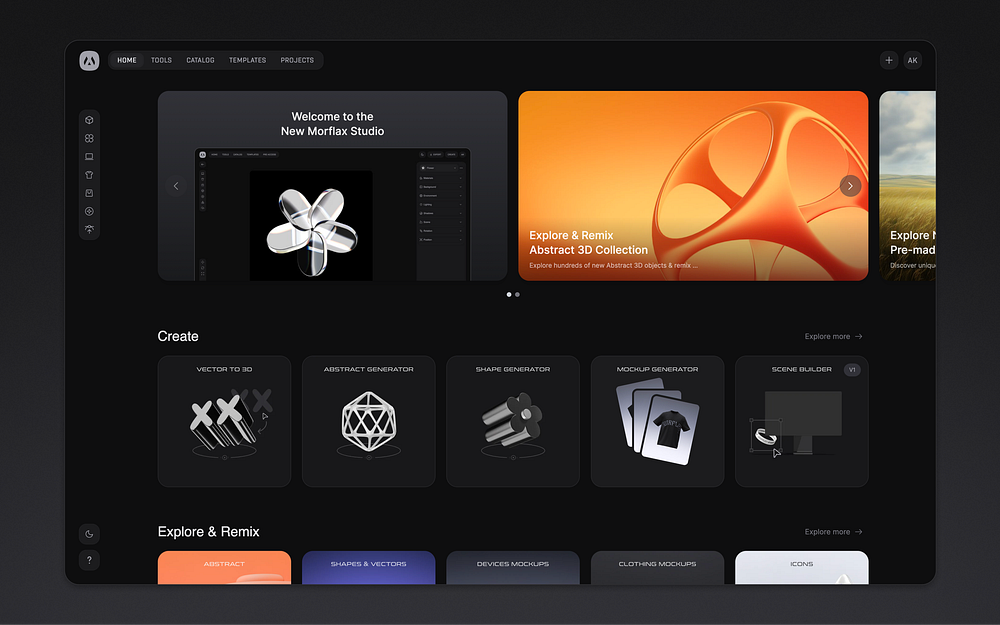Viewport: 1000px width, 625px height.
Task: Switch to the Tools tab
Action: coord(161,61)
